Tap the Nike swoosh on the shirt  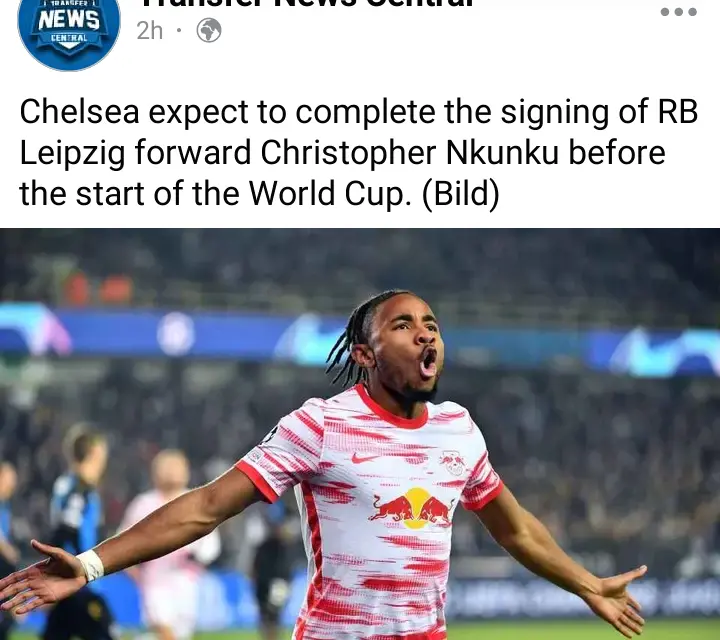[365, 458]
